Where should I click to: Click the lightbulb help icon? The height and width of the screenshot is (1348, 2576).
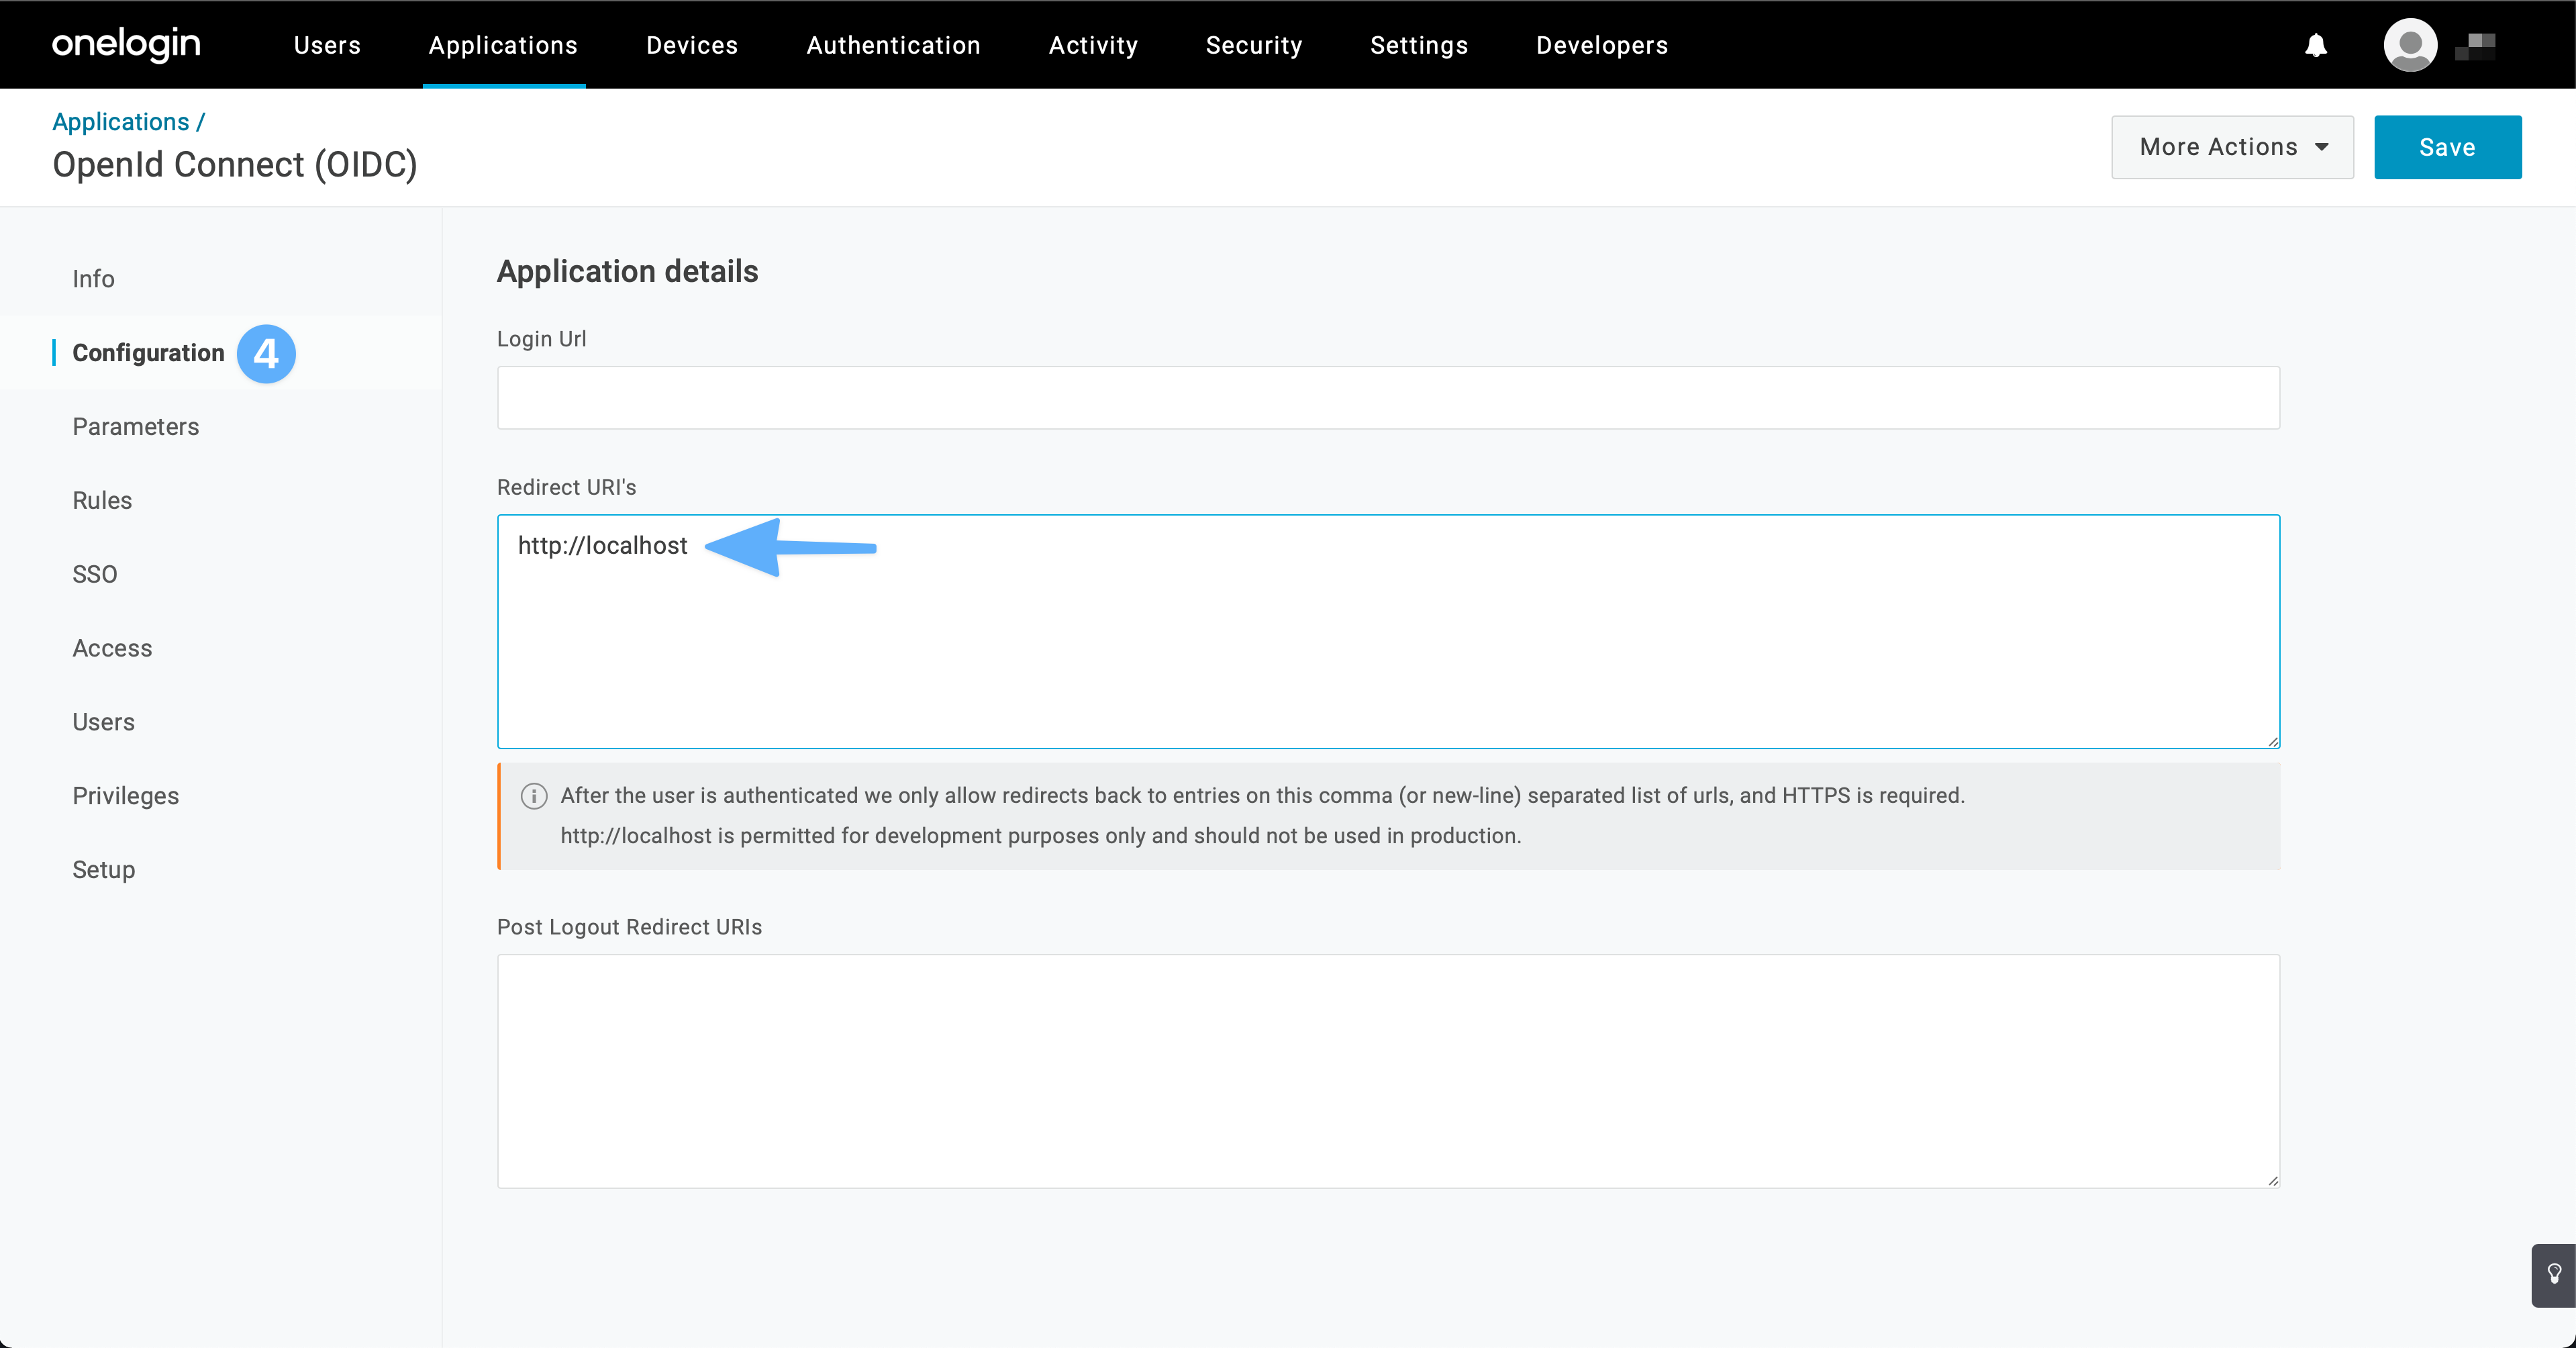click(x=2553, y=1274)
